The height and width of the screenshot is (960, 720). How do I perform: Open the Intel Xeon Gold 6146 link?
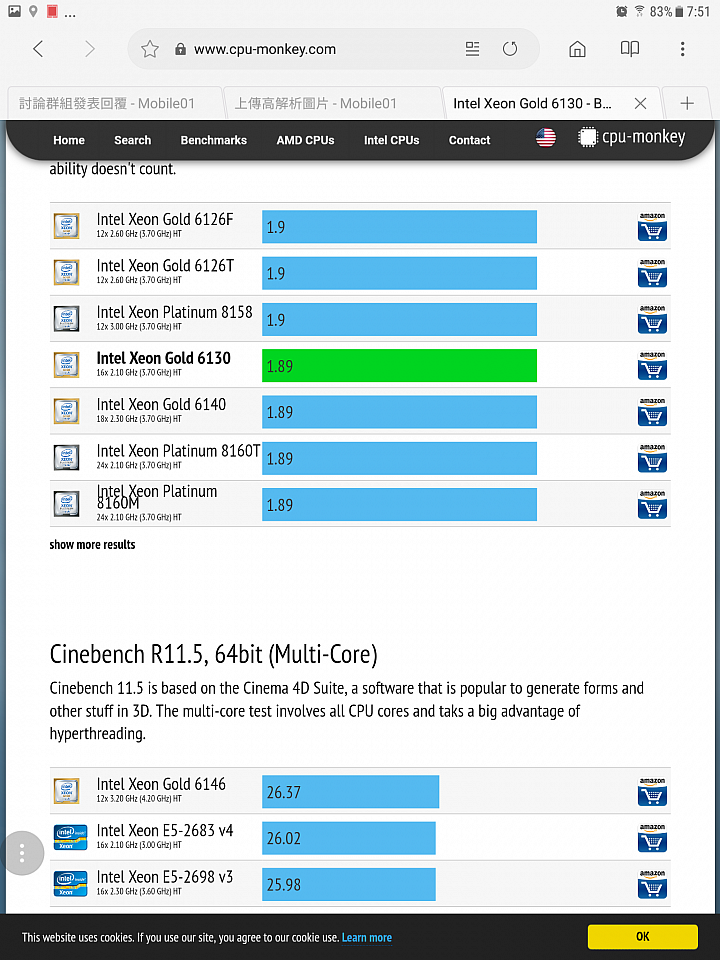point(161,784)
